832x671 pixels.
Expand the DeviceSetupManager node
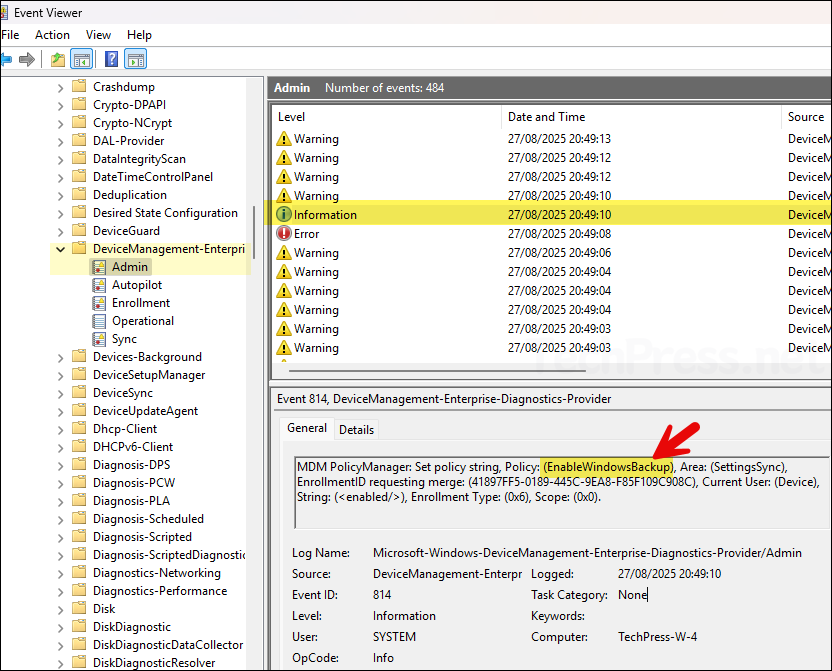pyautogui.click(x=60, y=376)
